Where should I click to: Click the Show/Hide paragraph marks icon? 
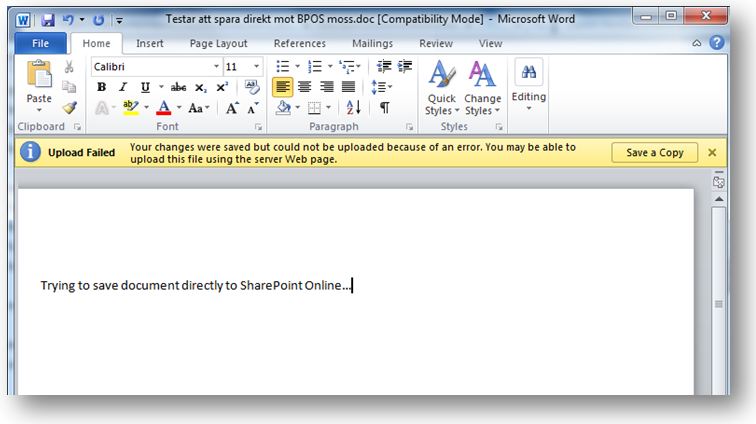point(385,108)
